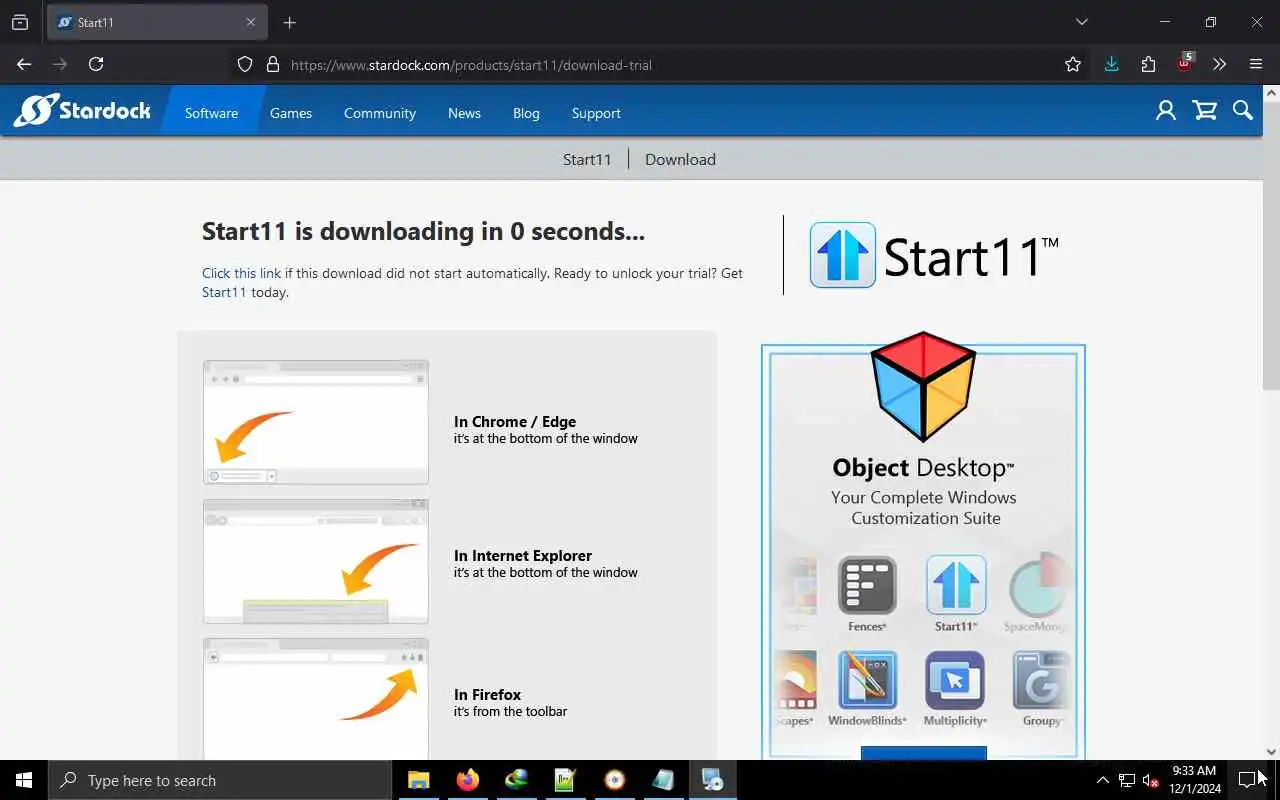Click the WindowBlinds app icon
The image size is (1280, 800).
tap(867, 680)
